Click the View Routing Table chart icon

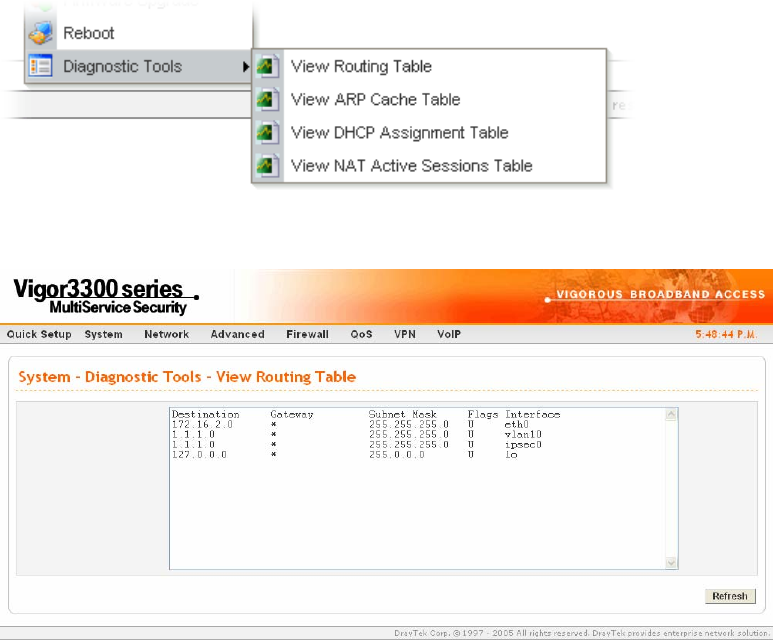click(268, 66)
